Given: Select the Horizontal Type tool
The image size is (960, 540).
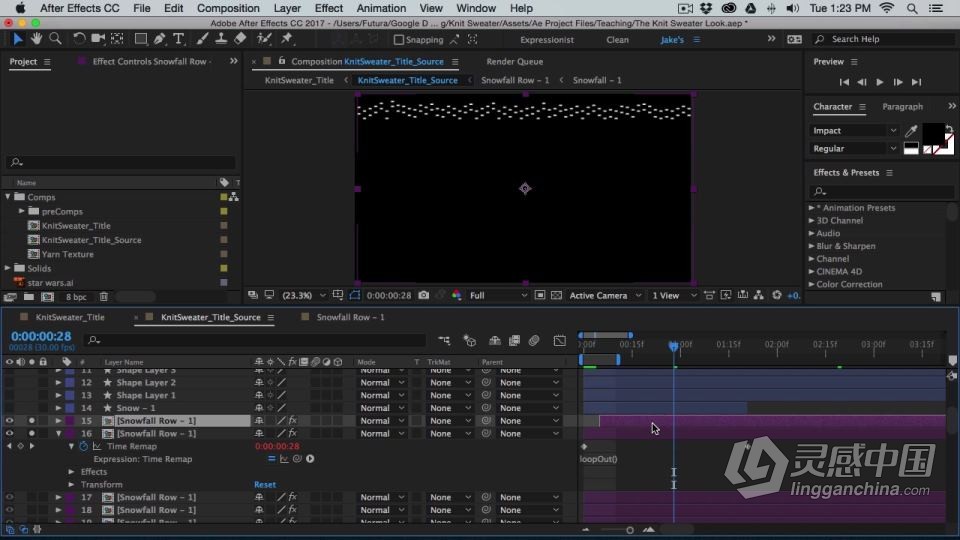Looking at the screenshot, I should pos(179,39).
